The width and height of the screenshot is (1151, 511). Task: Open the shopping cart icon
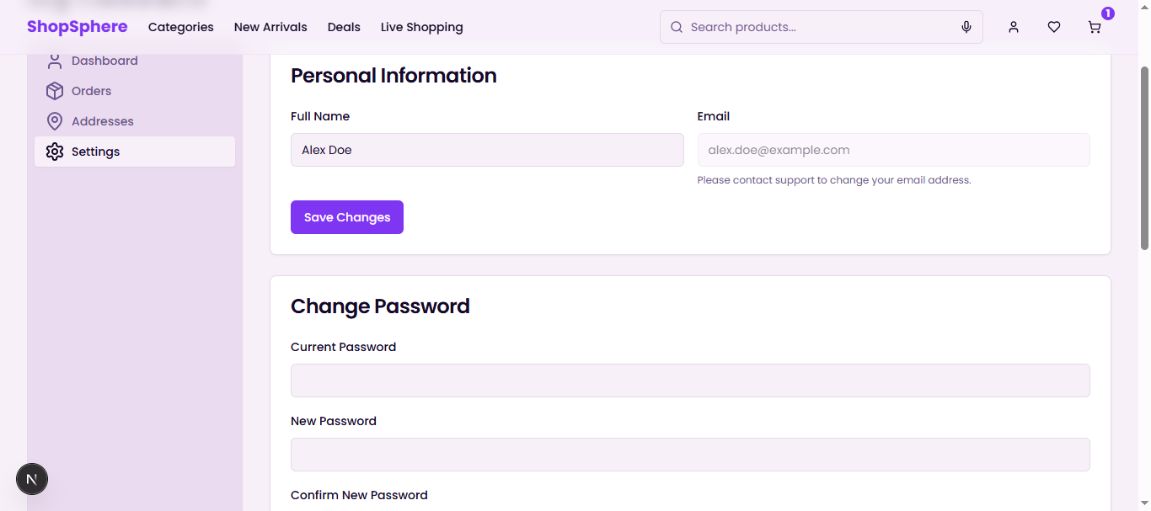[1095, 27]
